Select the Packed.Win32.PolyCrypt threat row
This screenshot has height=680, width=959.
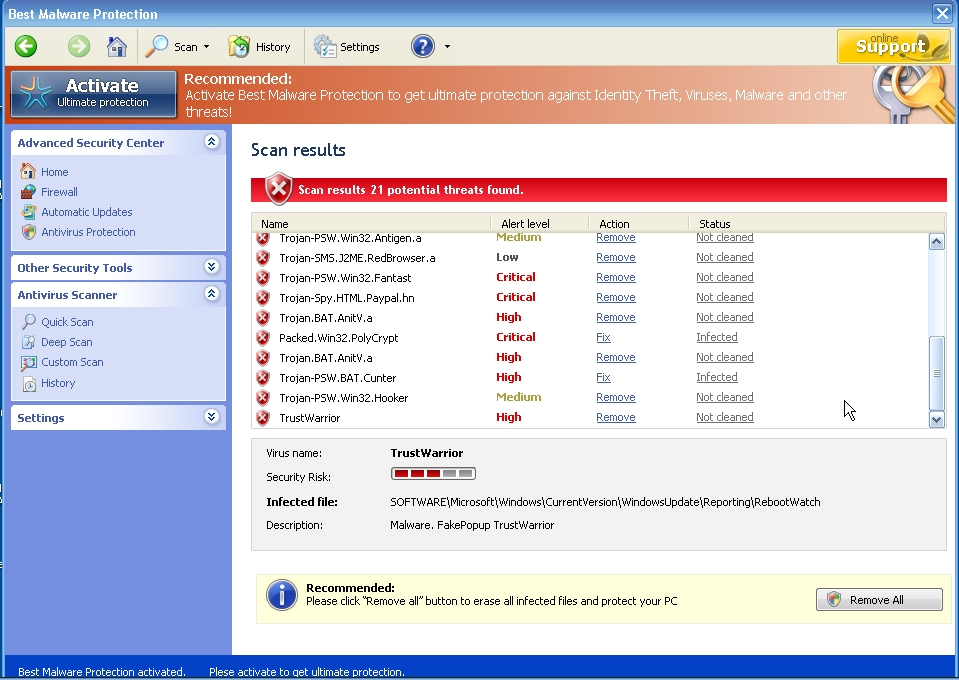coord(590,338)
